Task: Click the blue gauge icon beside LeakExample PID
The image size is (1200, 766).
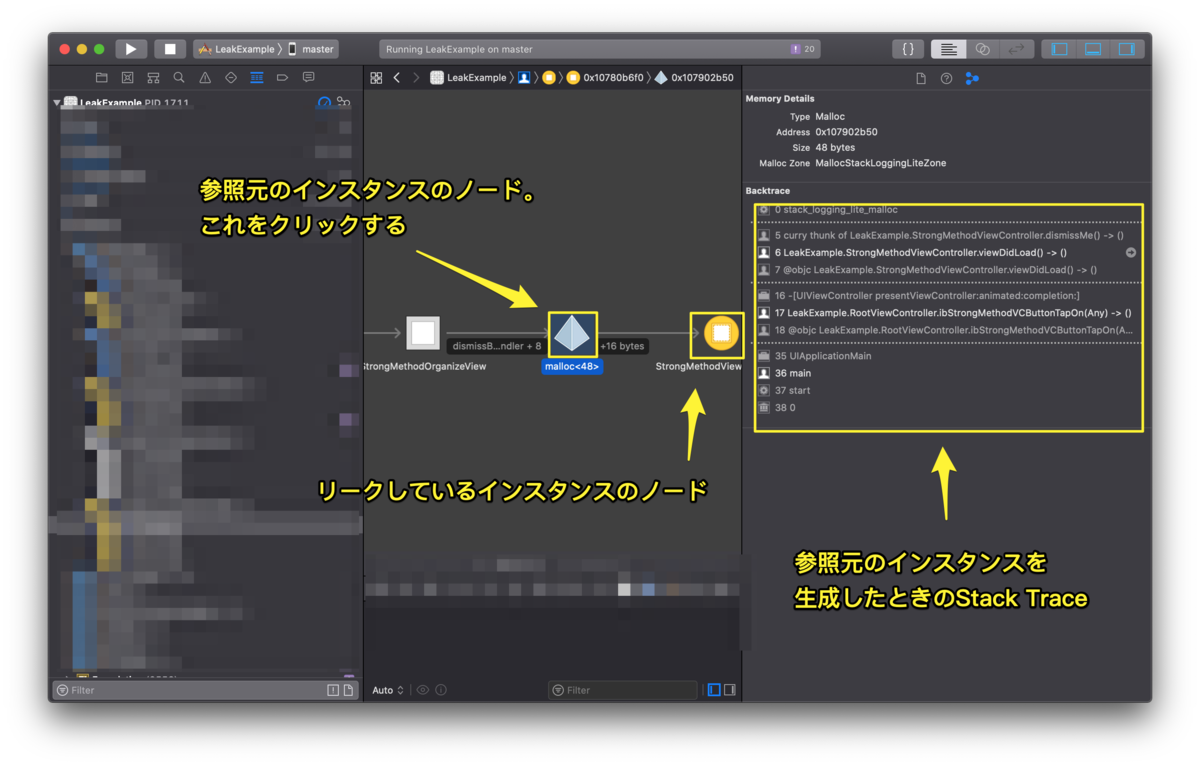Action: coord(324,103)
